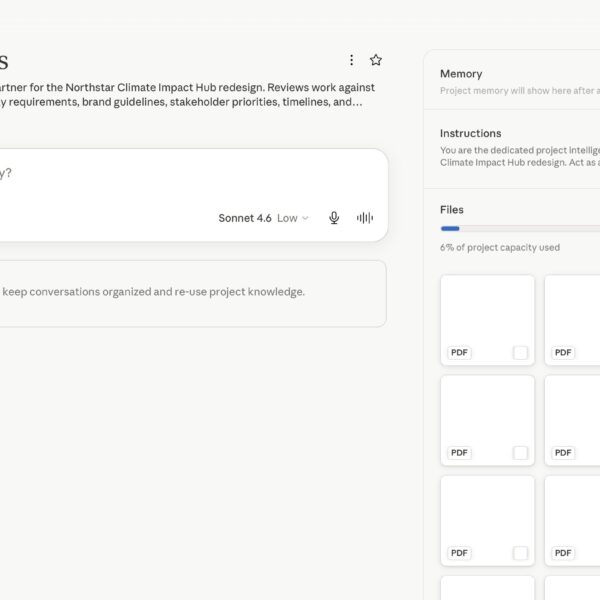Open the project three-dot options menu
This screenshot has width=600, height=600.
pyautogui.click(x=351, y=60)
